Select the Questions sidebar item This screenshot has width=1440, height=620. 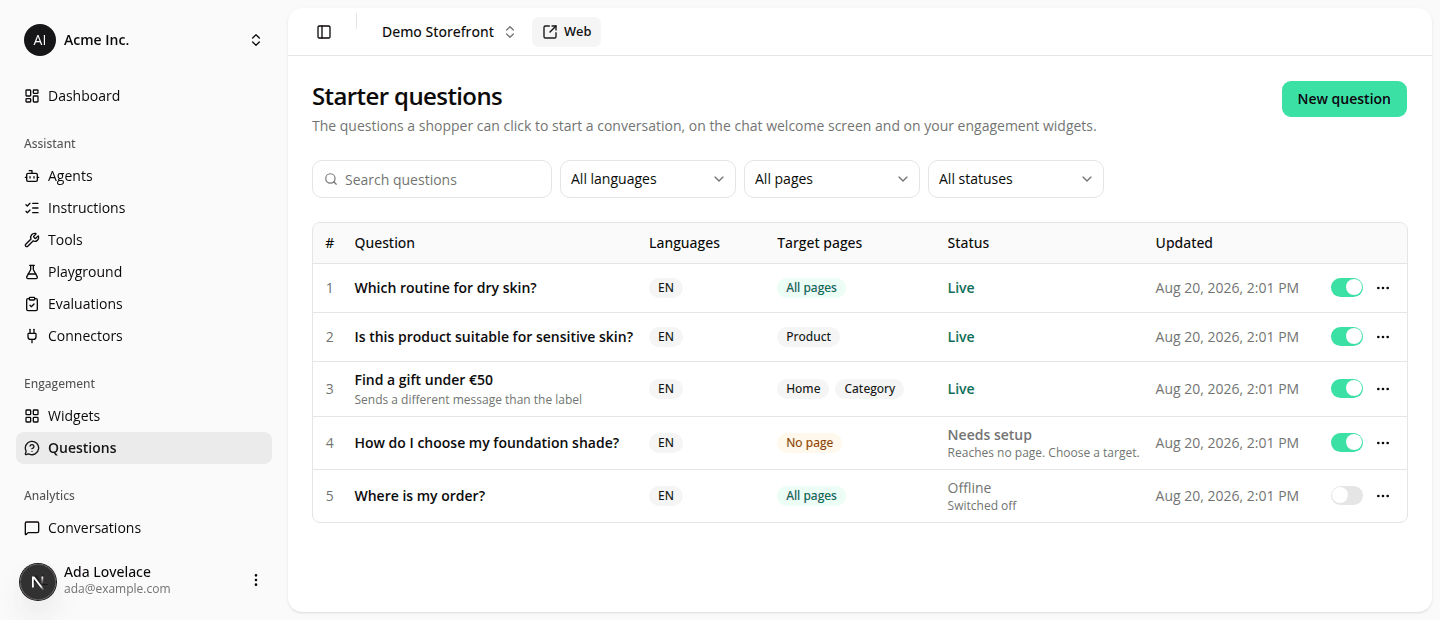[144, 448]
